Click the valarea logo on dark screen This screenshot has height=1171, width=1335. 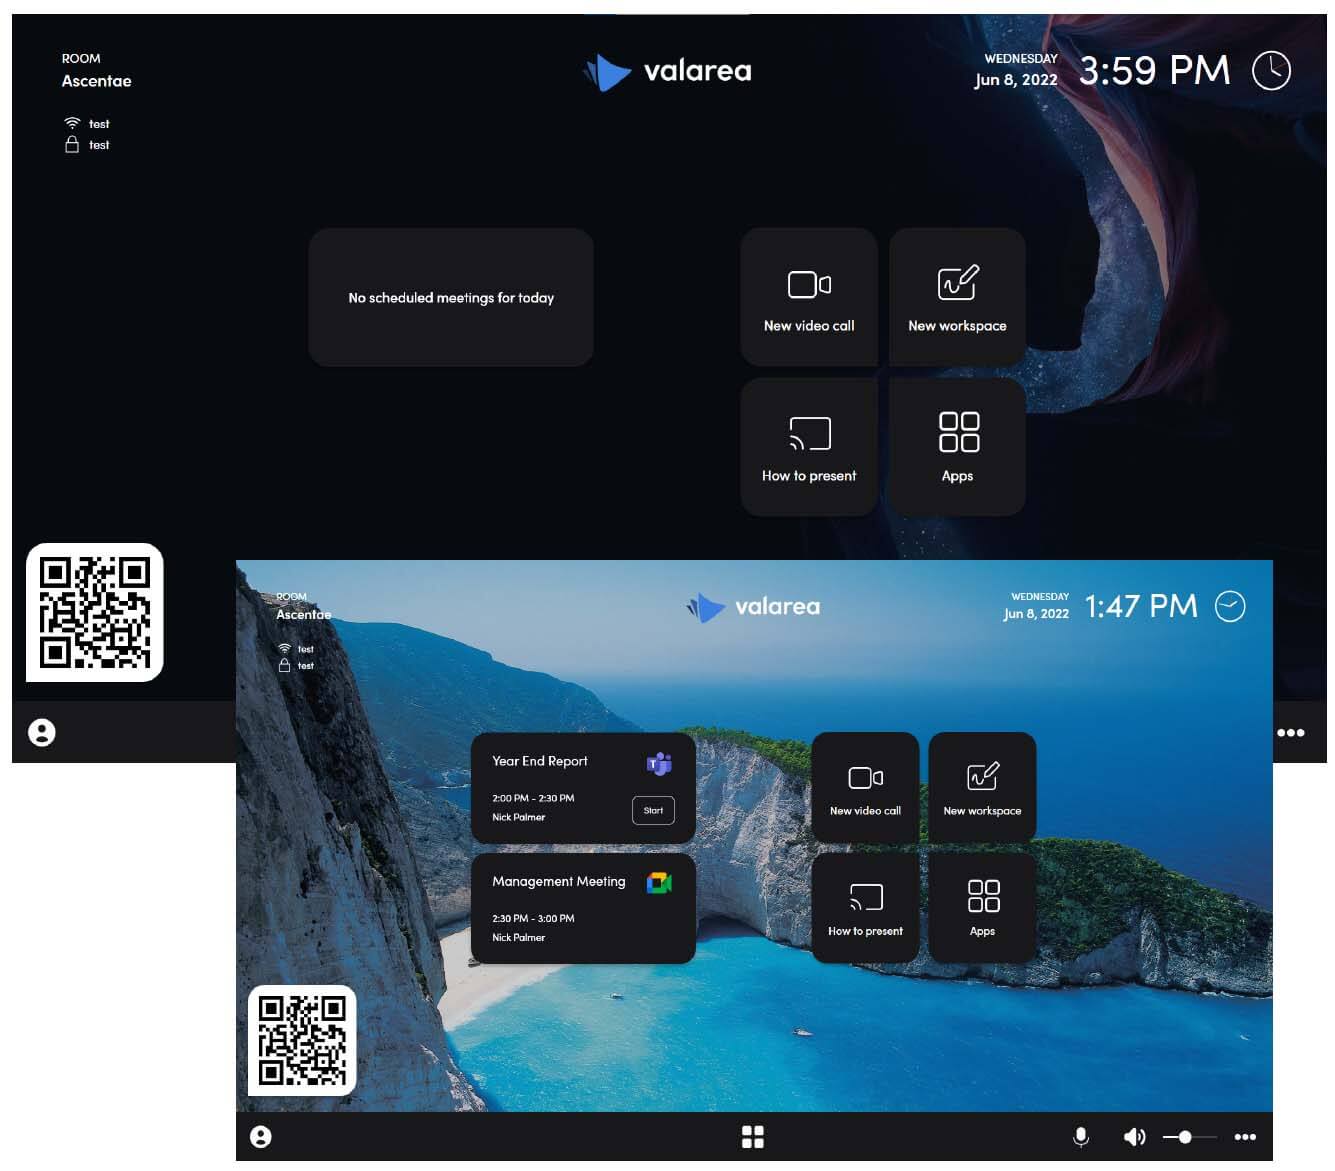click(x=668, y=71)
